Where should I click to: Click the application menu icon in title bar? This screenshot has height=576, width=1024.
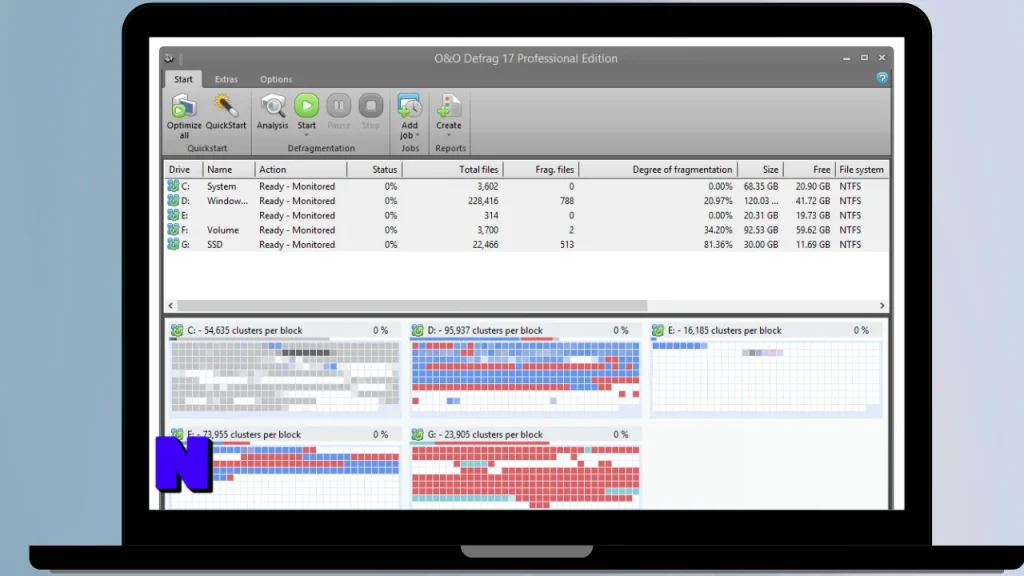click(x=169, y=58)
